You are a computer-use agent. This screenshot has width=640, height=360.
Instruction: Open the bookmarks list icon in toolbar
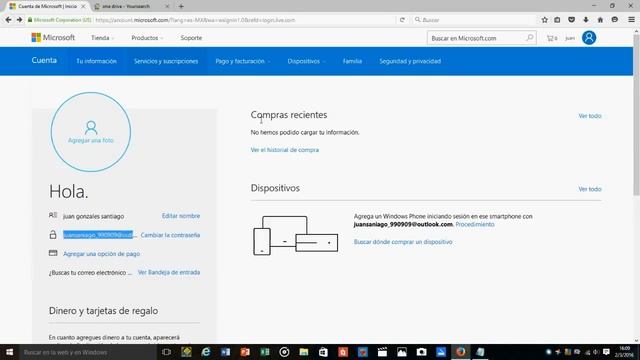[557, 20]
